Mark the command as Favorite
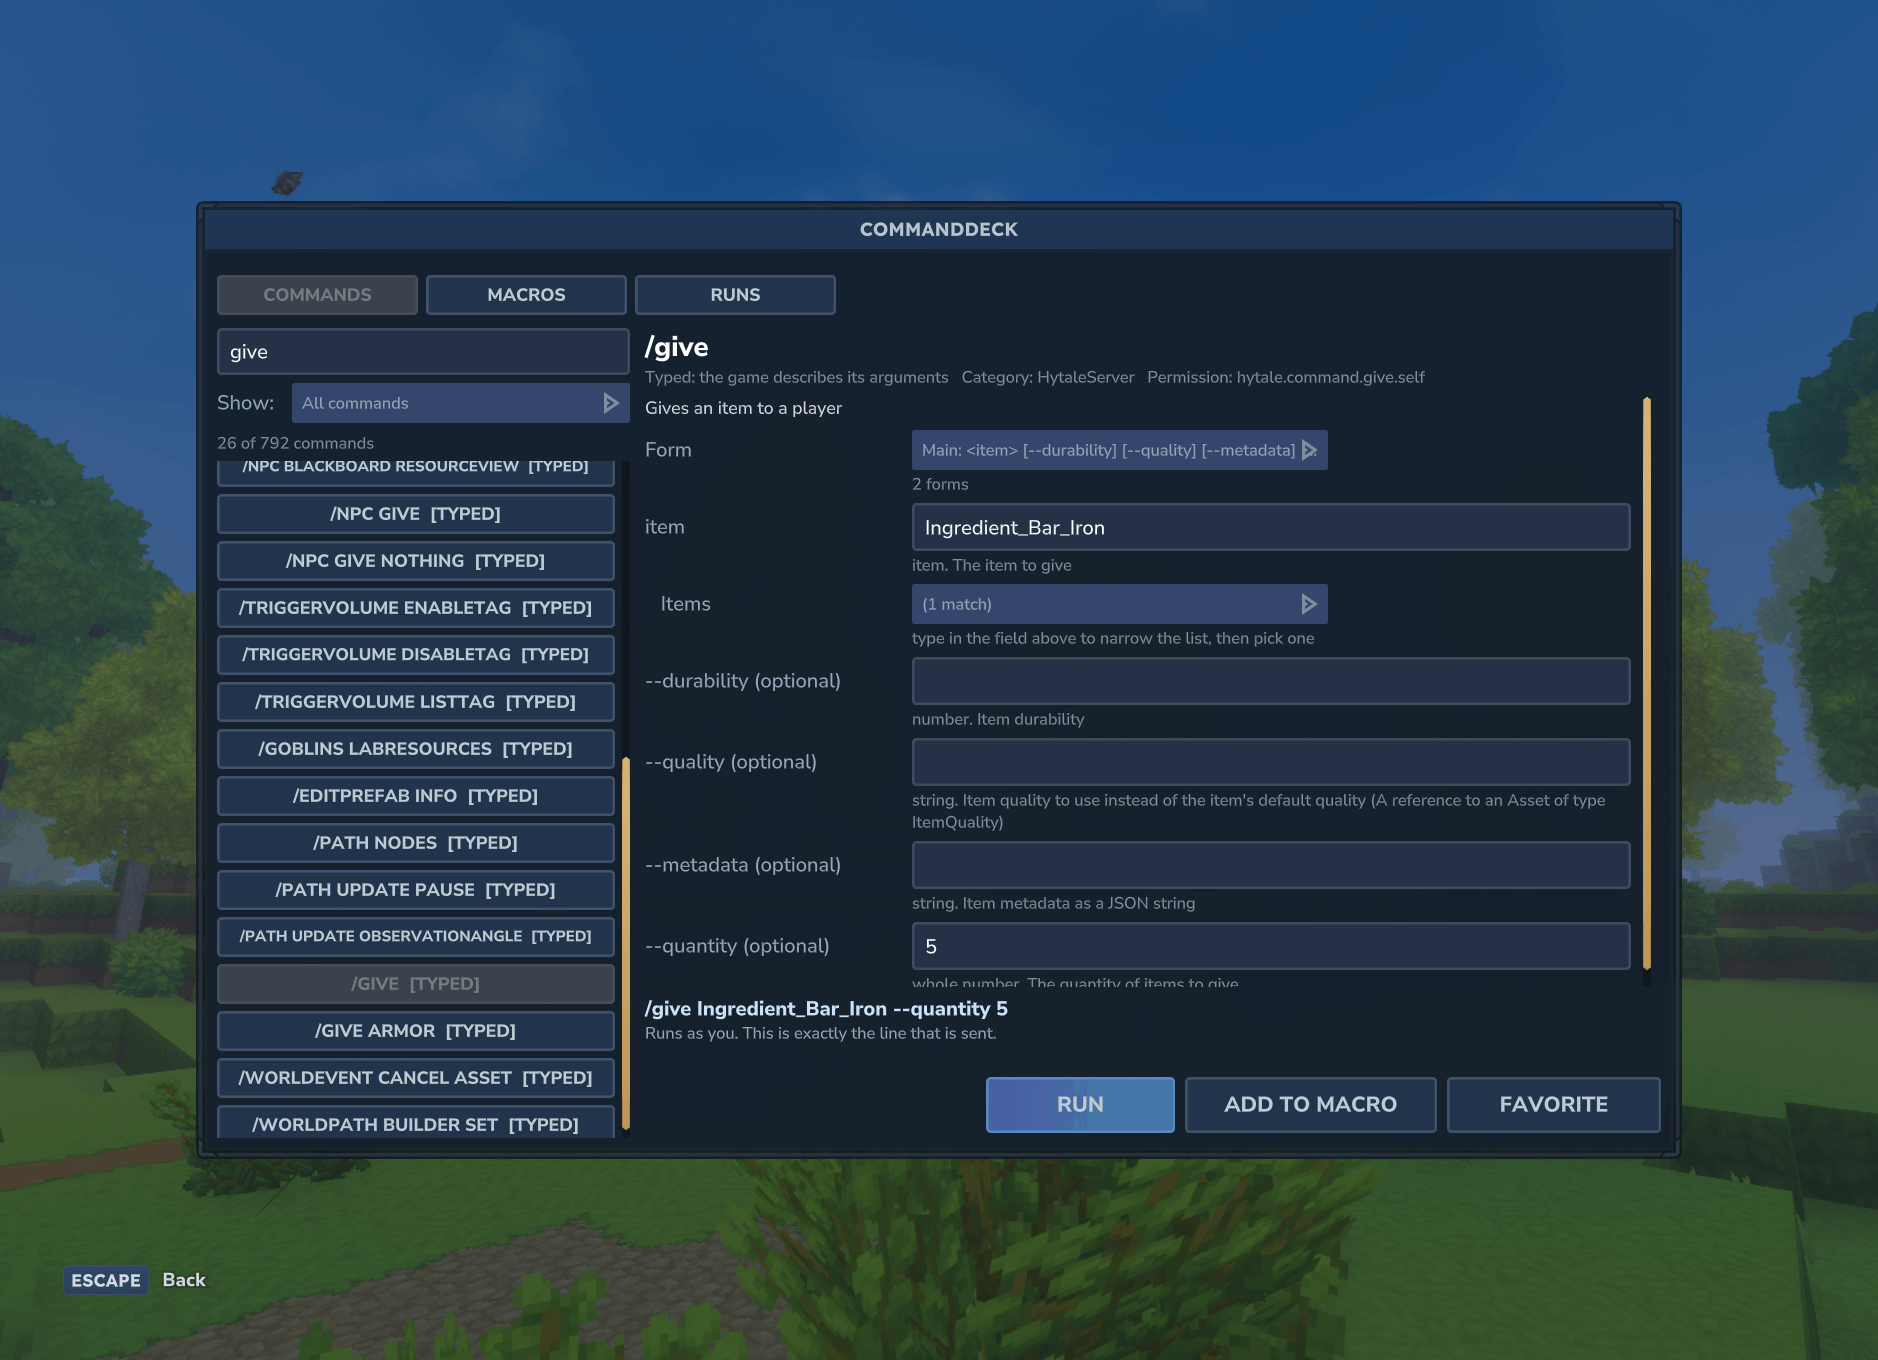 click(1553, 1105)
